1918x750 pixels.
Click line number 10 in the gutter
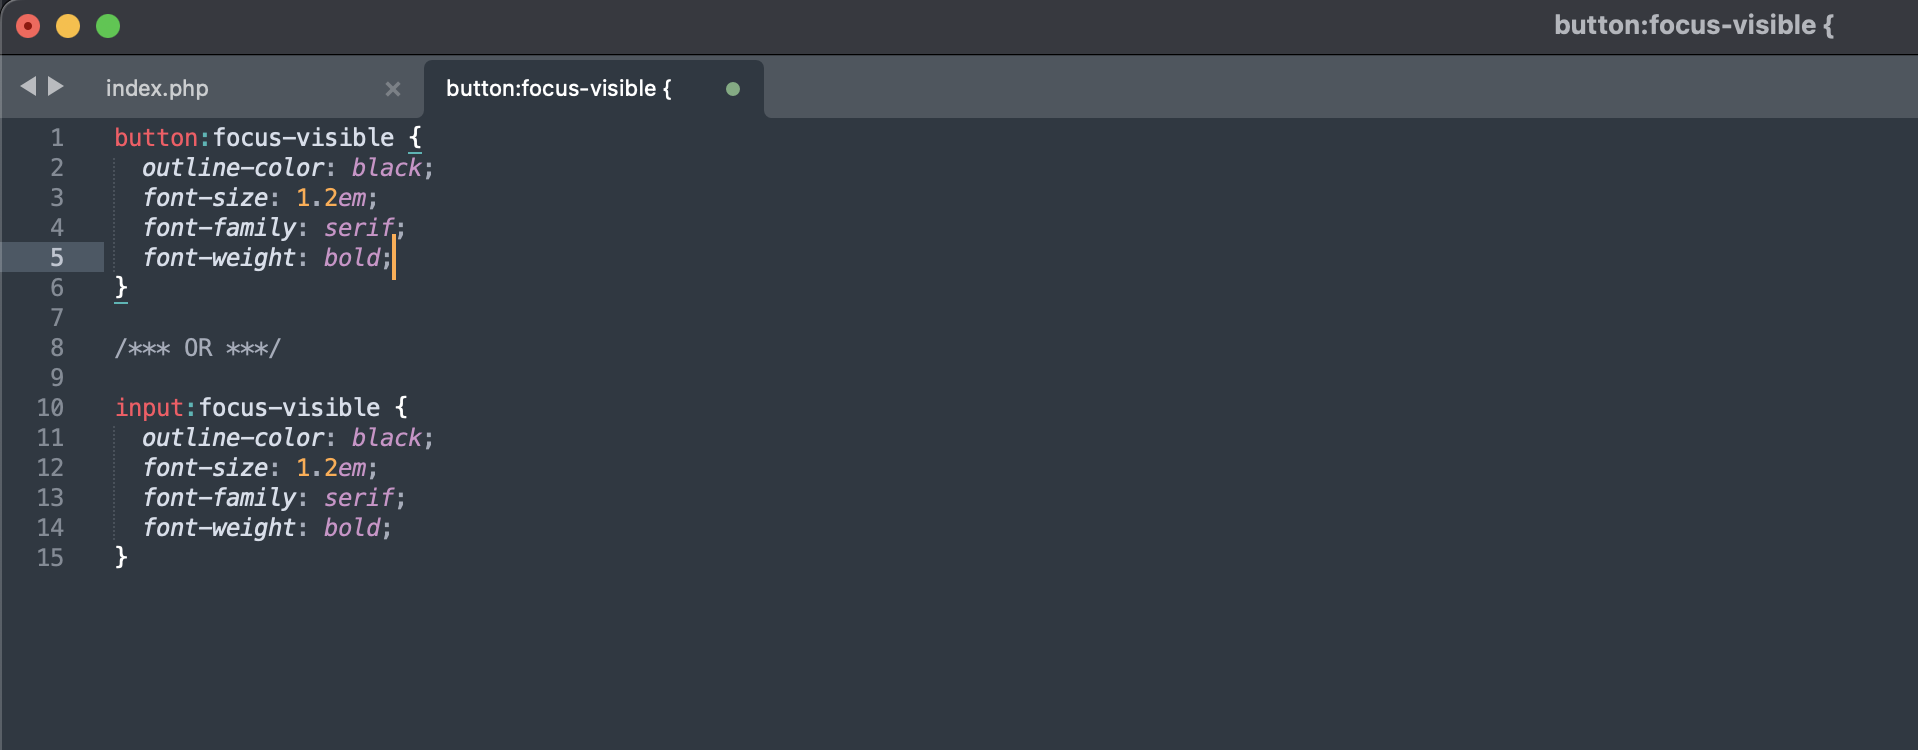[50, 408]
